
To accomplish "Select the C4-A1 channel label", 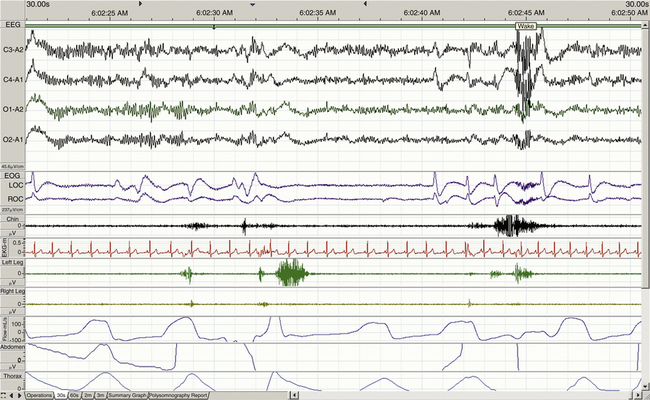I will coord(14,77).
